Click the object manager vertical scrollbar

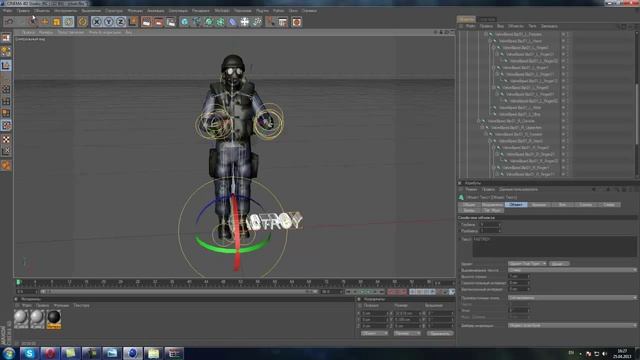(x=637, y=113)
